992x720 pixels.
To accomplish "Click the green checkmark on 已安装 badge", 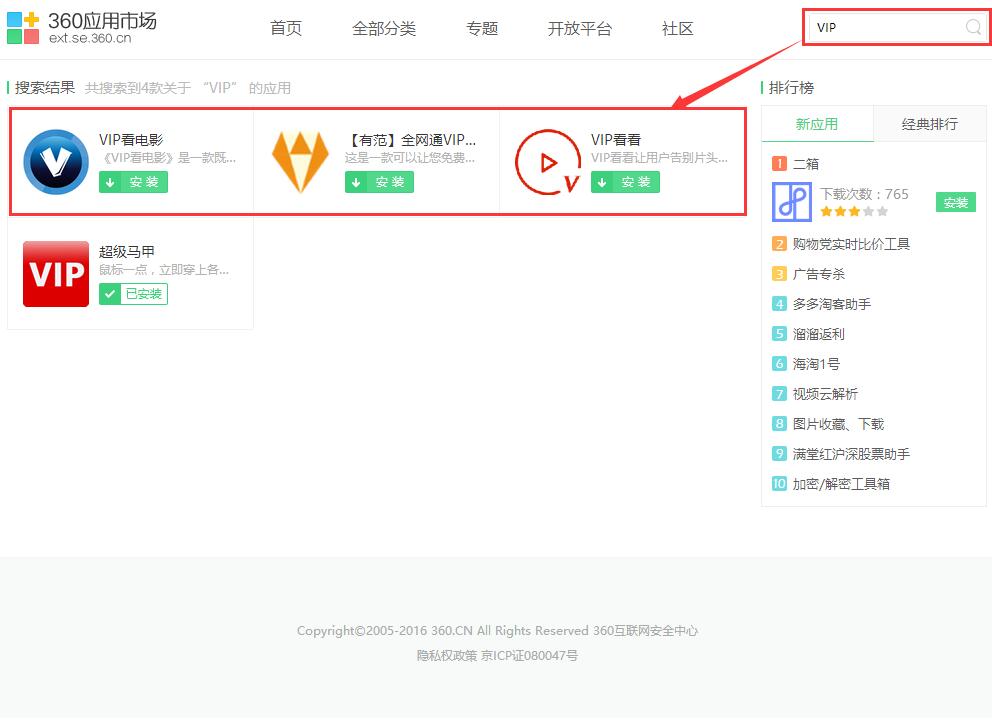I will [111, 294].
